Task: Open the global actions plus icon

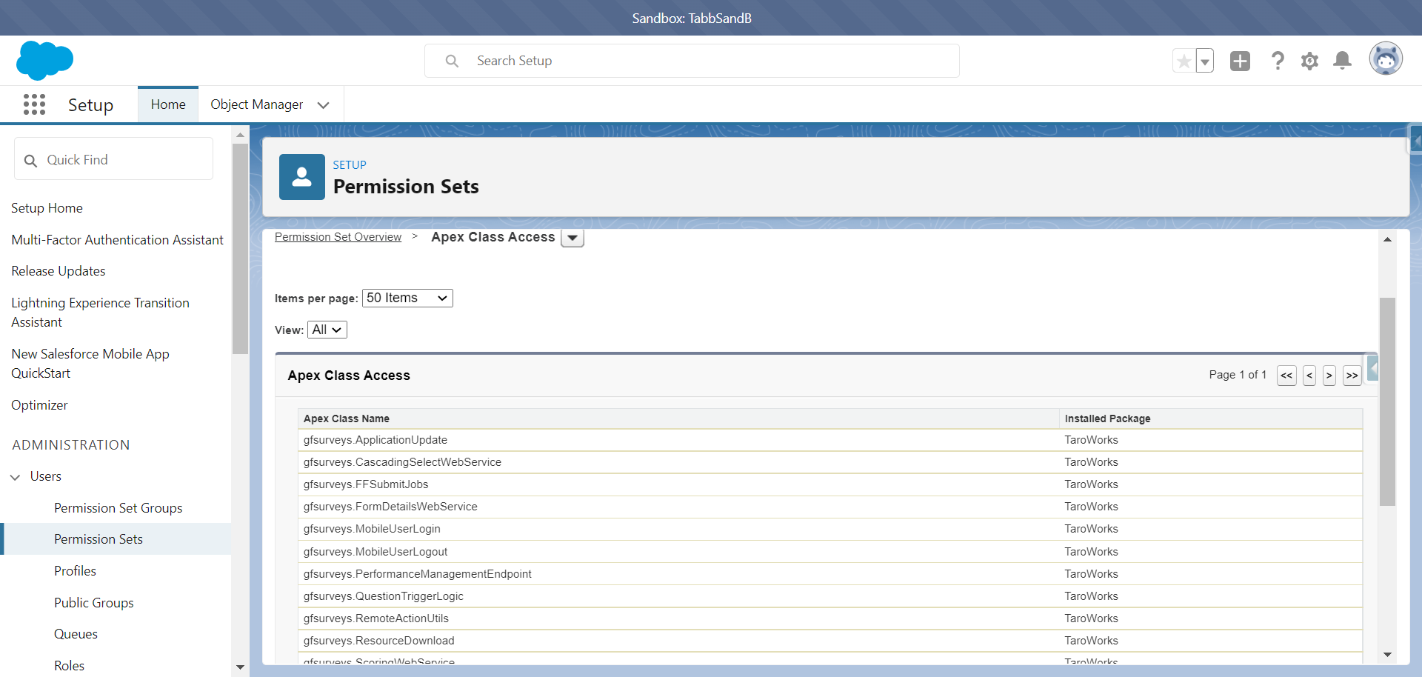Action: pyautogui.click(x=1240, y=61)
